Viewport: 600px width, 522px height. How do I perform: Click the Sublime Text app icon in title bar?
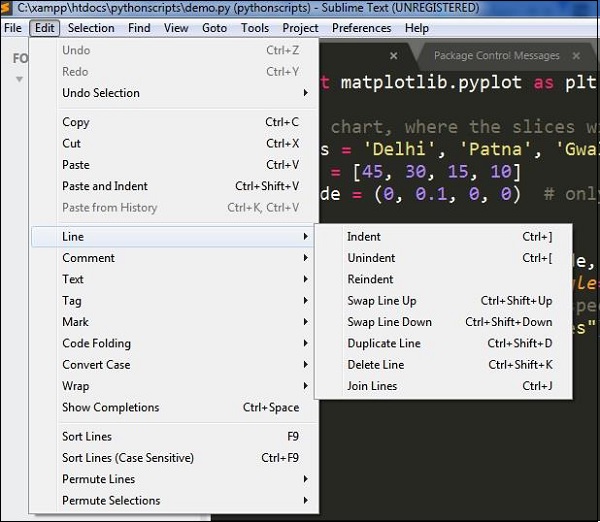[5, 8]
